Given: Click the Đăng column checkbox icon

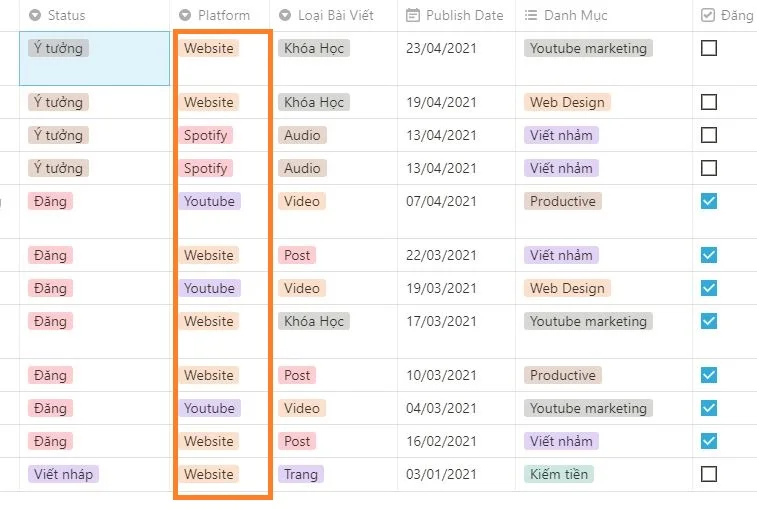Looking at the screenshot, I should (708, 15).
